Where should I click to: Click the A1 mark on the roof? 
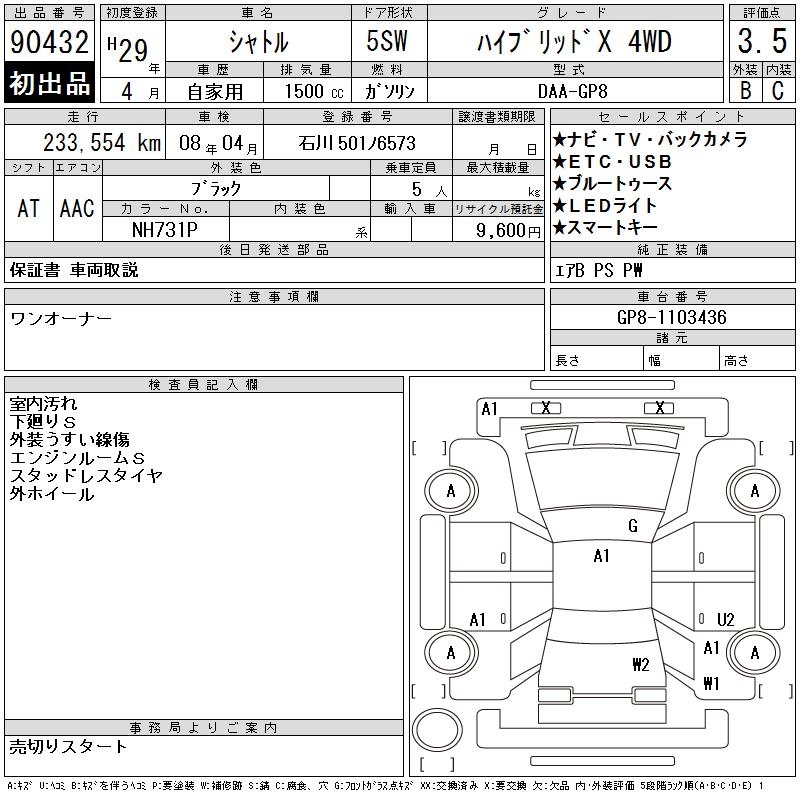pyautogui.click(x=602, y=556)
